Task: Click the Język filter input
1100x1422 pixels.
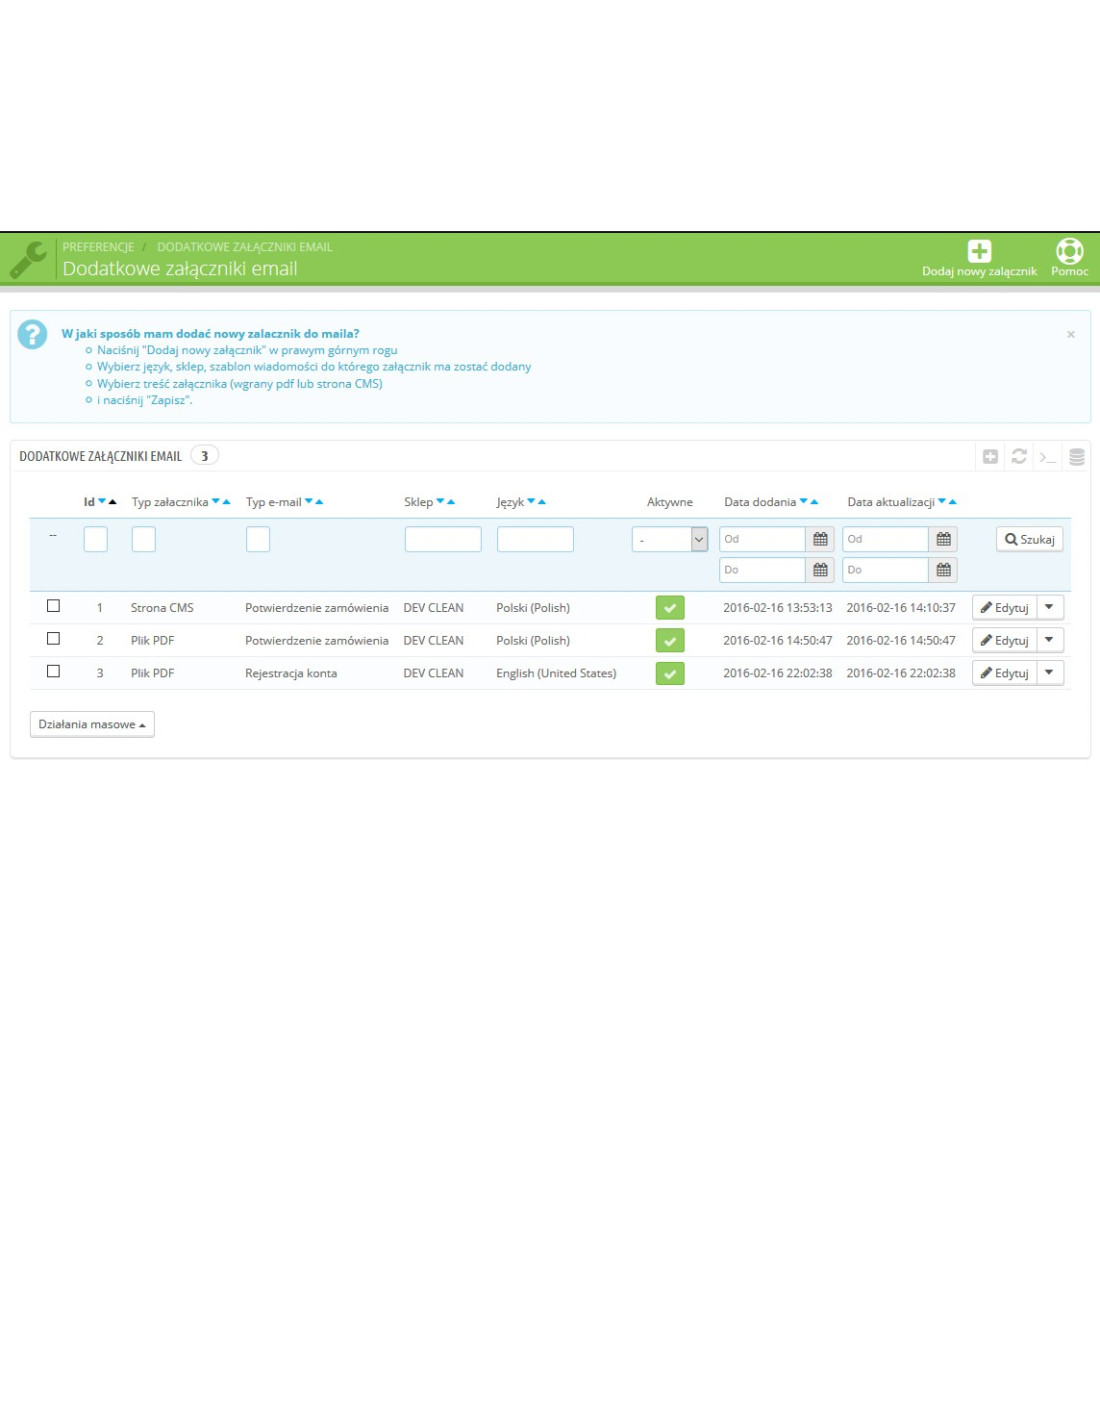Action: pyautogui.click(x=535, y=539)
